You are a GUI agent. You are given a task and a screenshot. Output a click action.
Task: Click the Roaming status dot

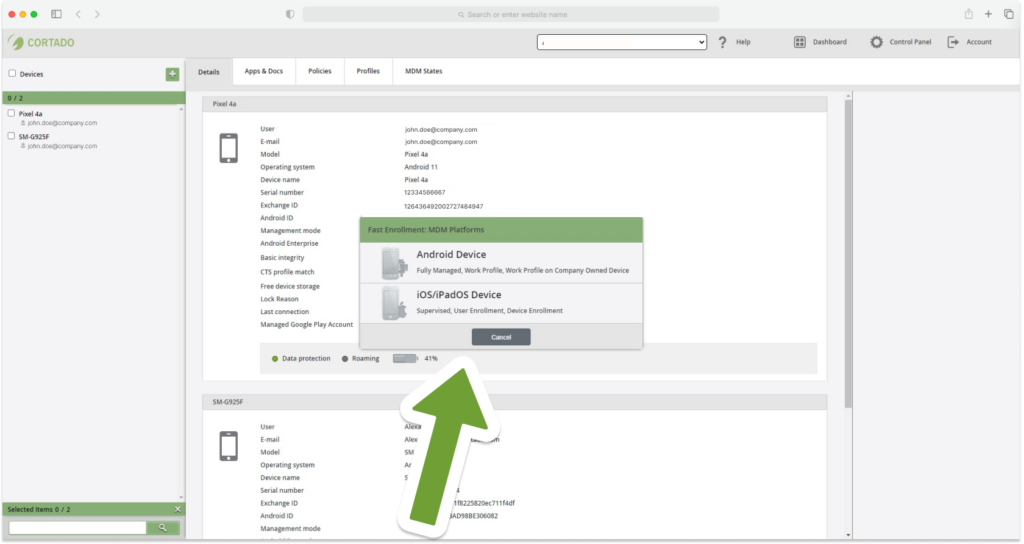[345, 359]
